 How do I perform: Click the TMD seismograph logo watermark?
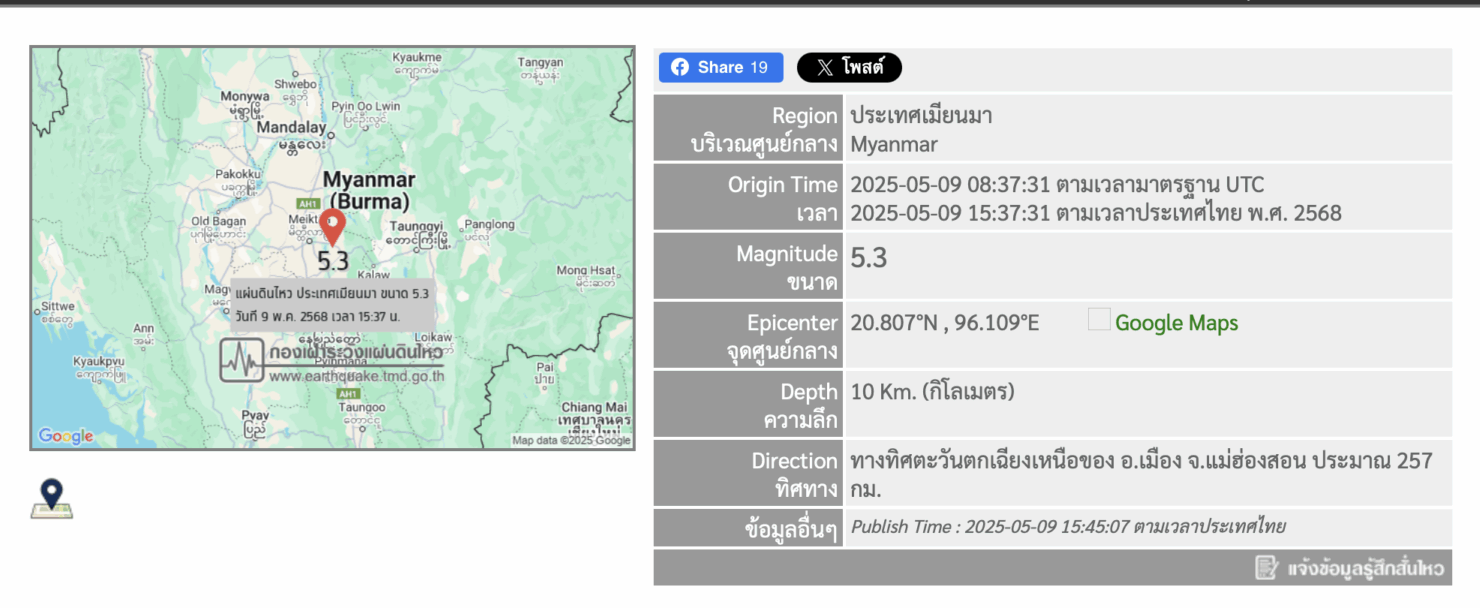[x=243, y=360]
